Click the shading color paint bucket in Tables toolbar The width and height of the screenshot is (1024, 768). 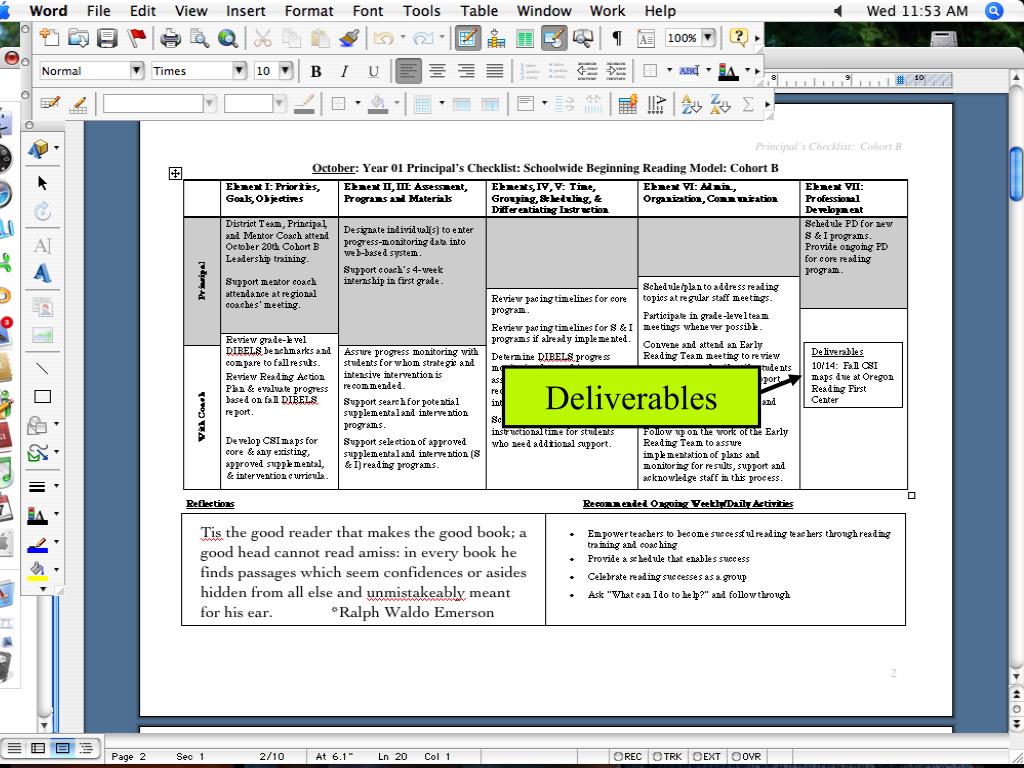coord(378,104)
